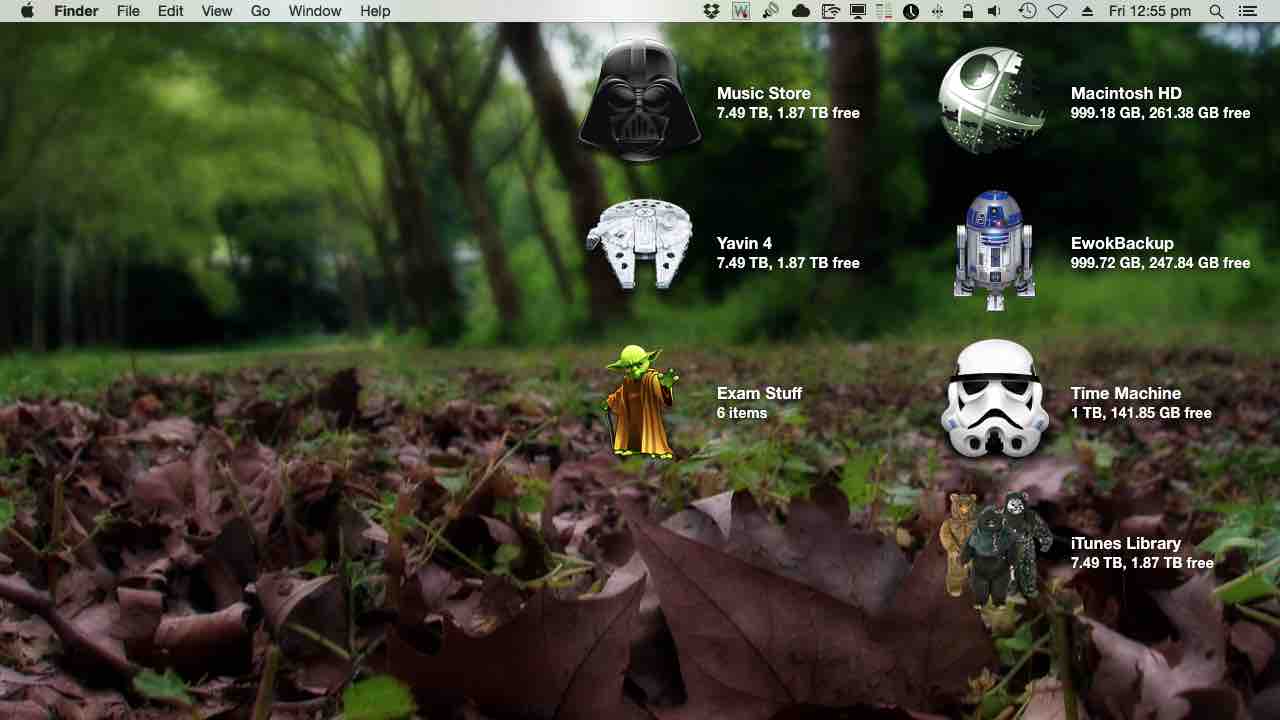This screenshot has height=720, width=1280.
Task: Click '1 TB, 141.85 GB free' text
Action: 1141,413
